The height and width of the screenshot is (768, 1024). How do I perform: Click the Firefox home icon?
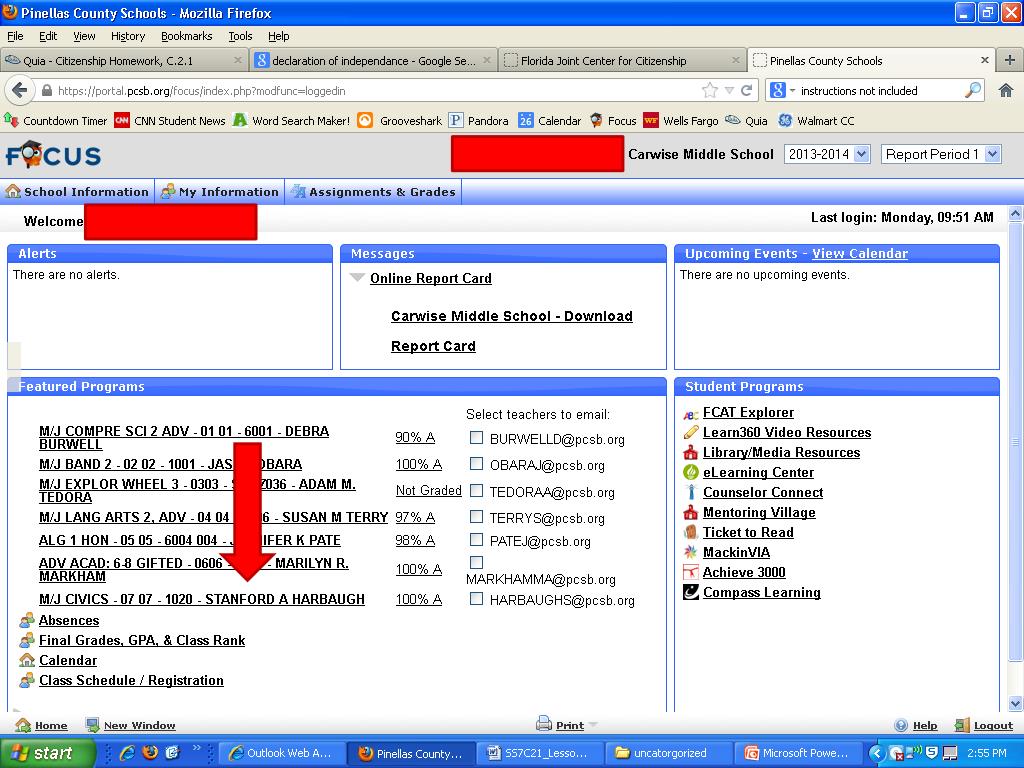click(x=1006, y=90)
